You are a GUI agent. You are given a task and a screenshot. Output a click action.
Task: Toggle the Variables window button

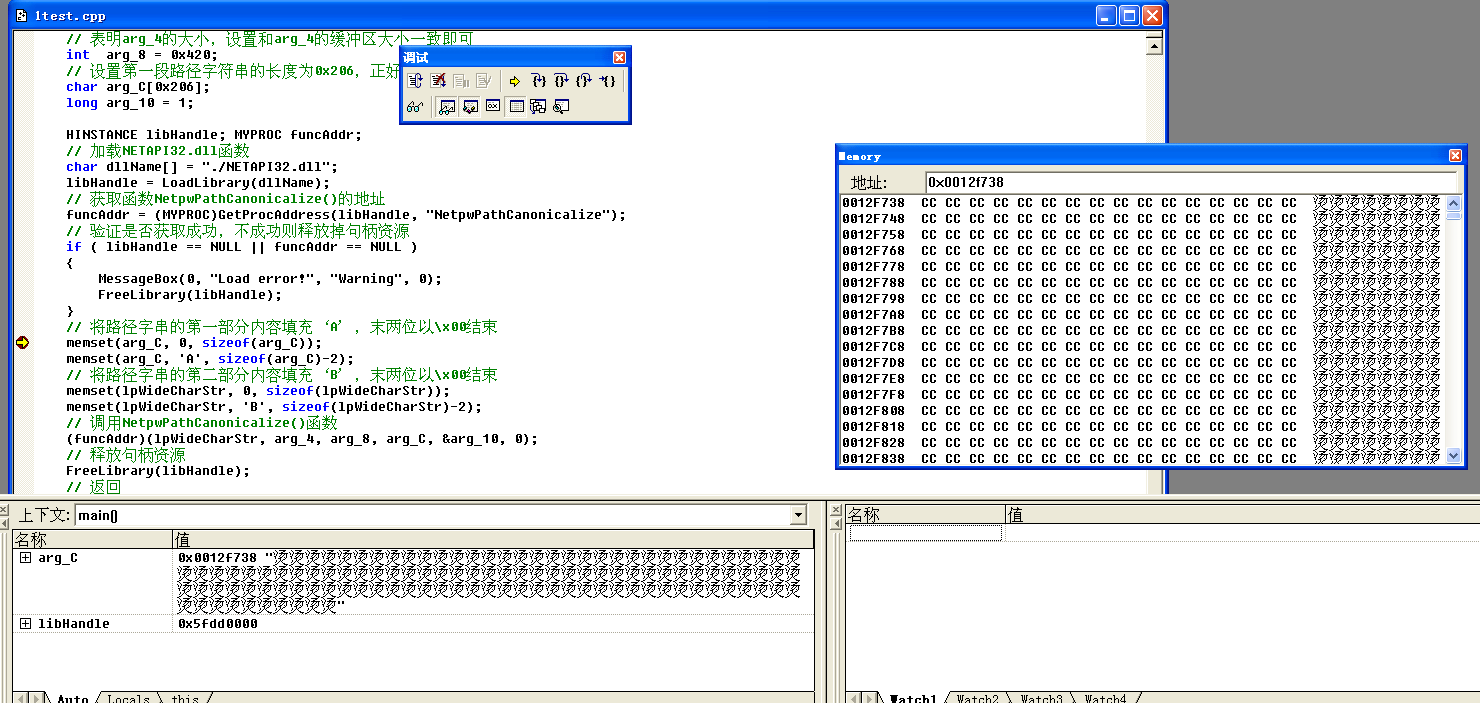(469, 107)
